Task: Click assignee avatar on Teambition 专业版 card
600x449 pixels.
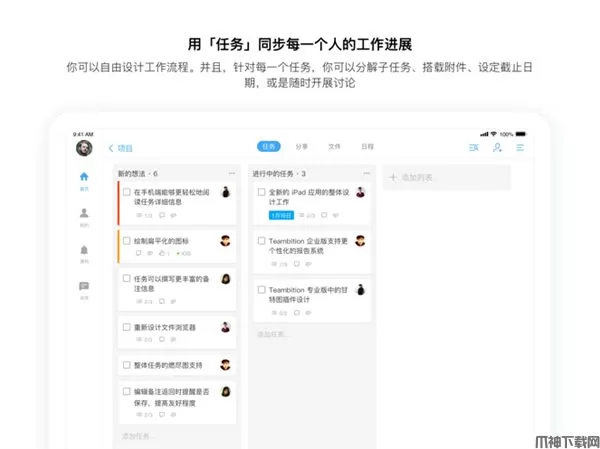Action: [x=360, y=290]
